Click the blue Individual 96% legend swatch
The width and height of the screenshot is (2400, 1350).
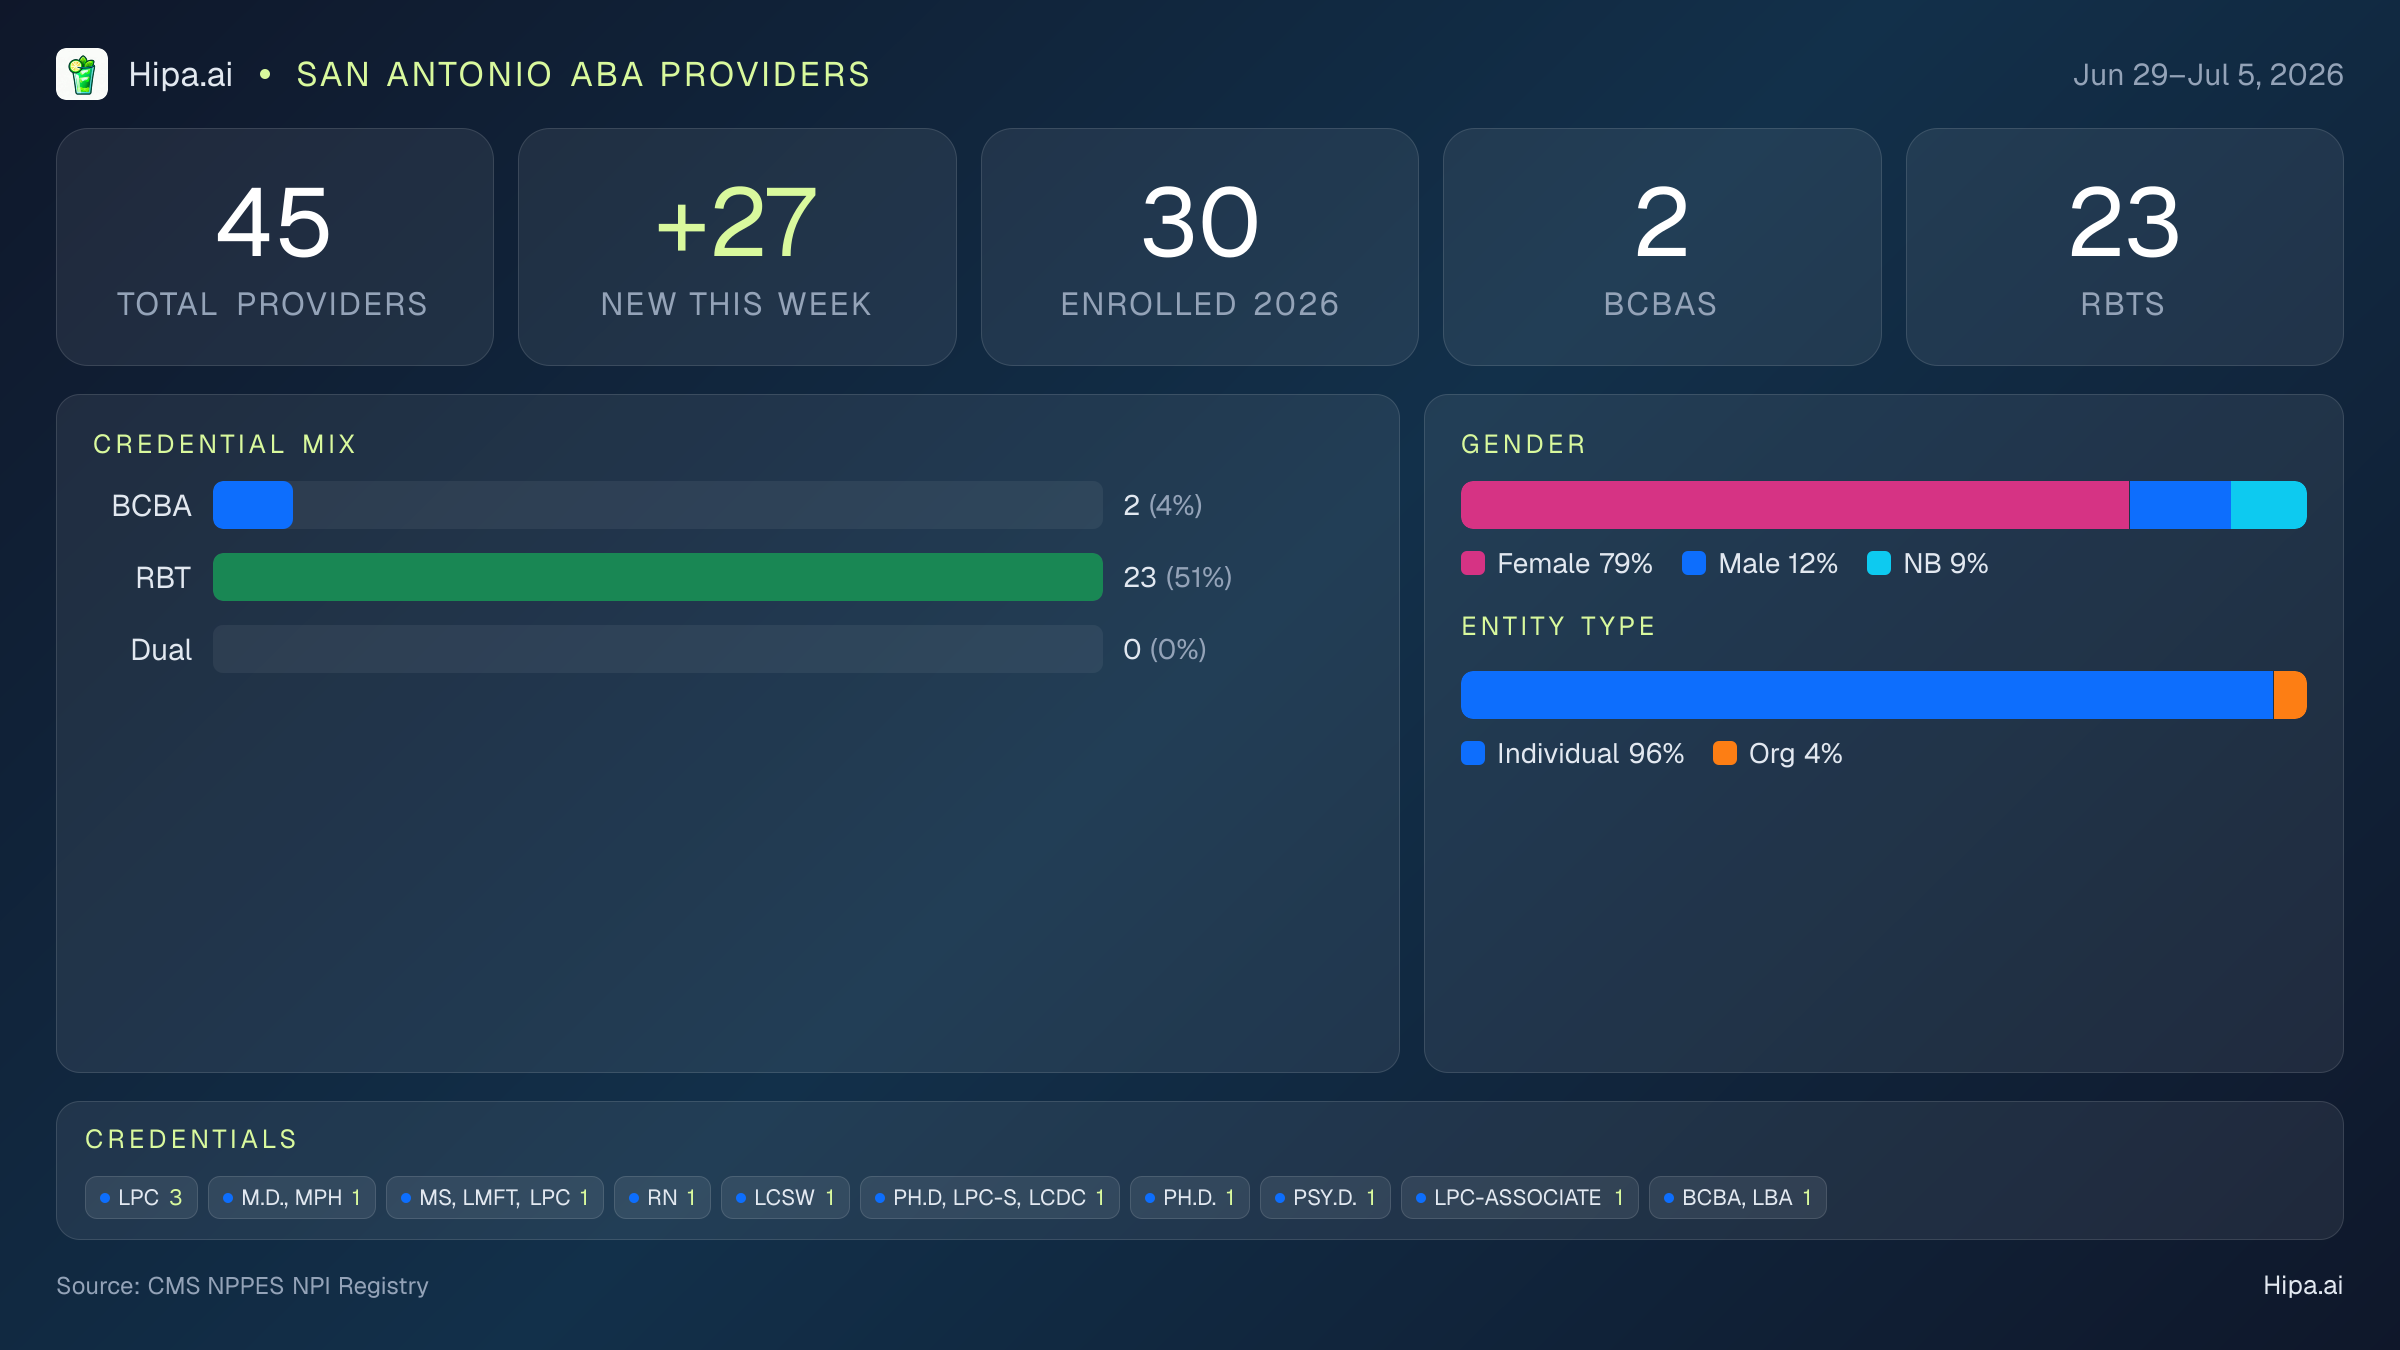pos(1473,753)
